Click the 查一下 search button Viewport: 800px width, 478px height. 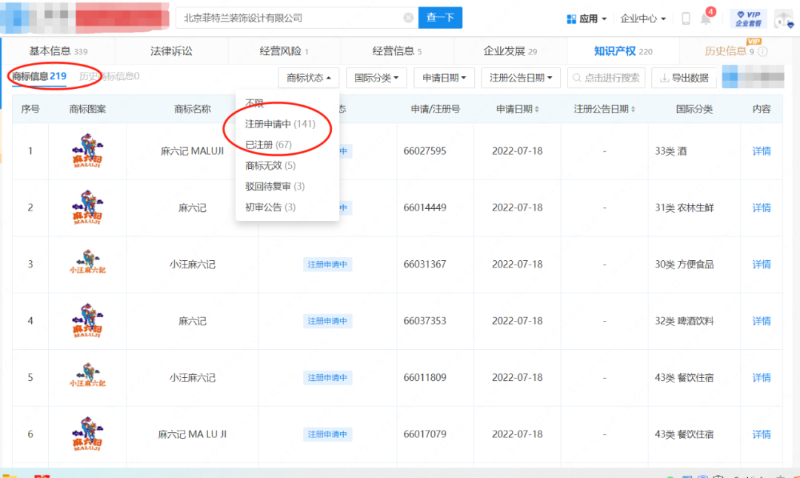[440, 18]
